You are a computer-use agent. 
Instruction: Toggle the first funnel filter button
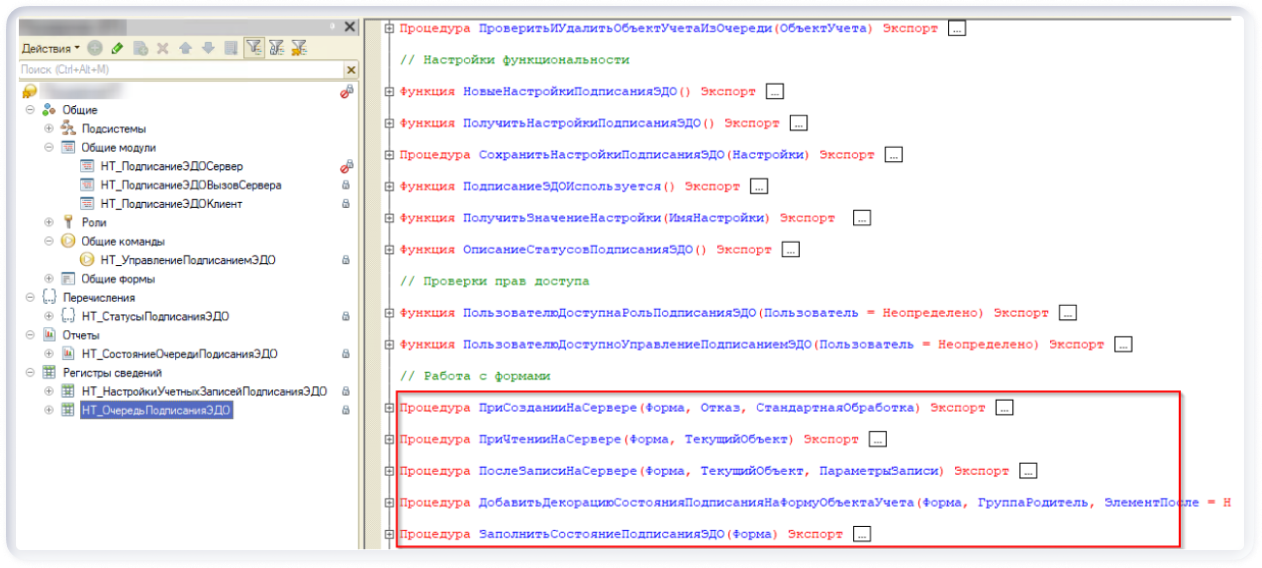pyautogui.click(x=254, y=48)
